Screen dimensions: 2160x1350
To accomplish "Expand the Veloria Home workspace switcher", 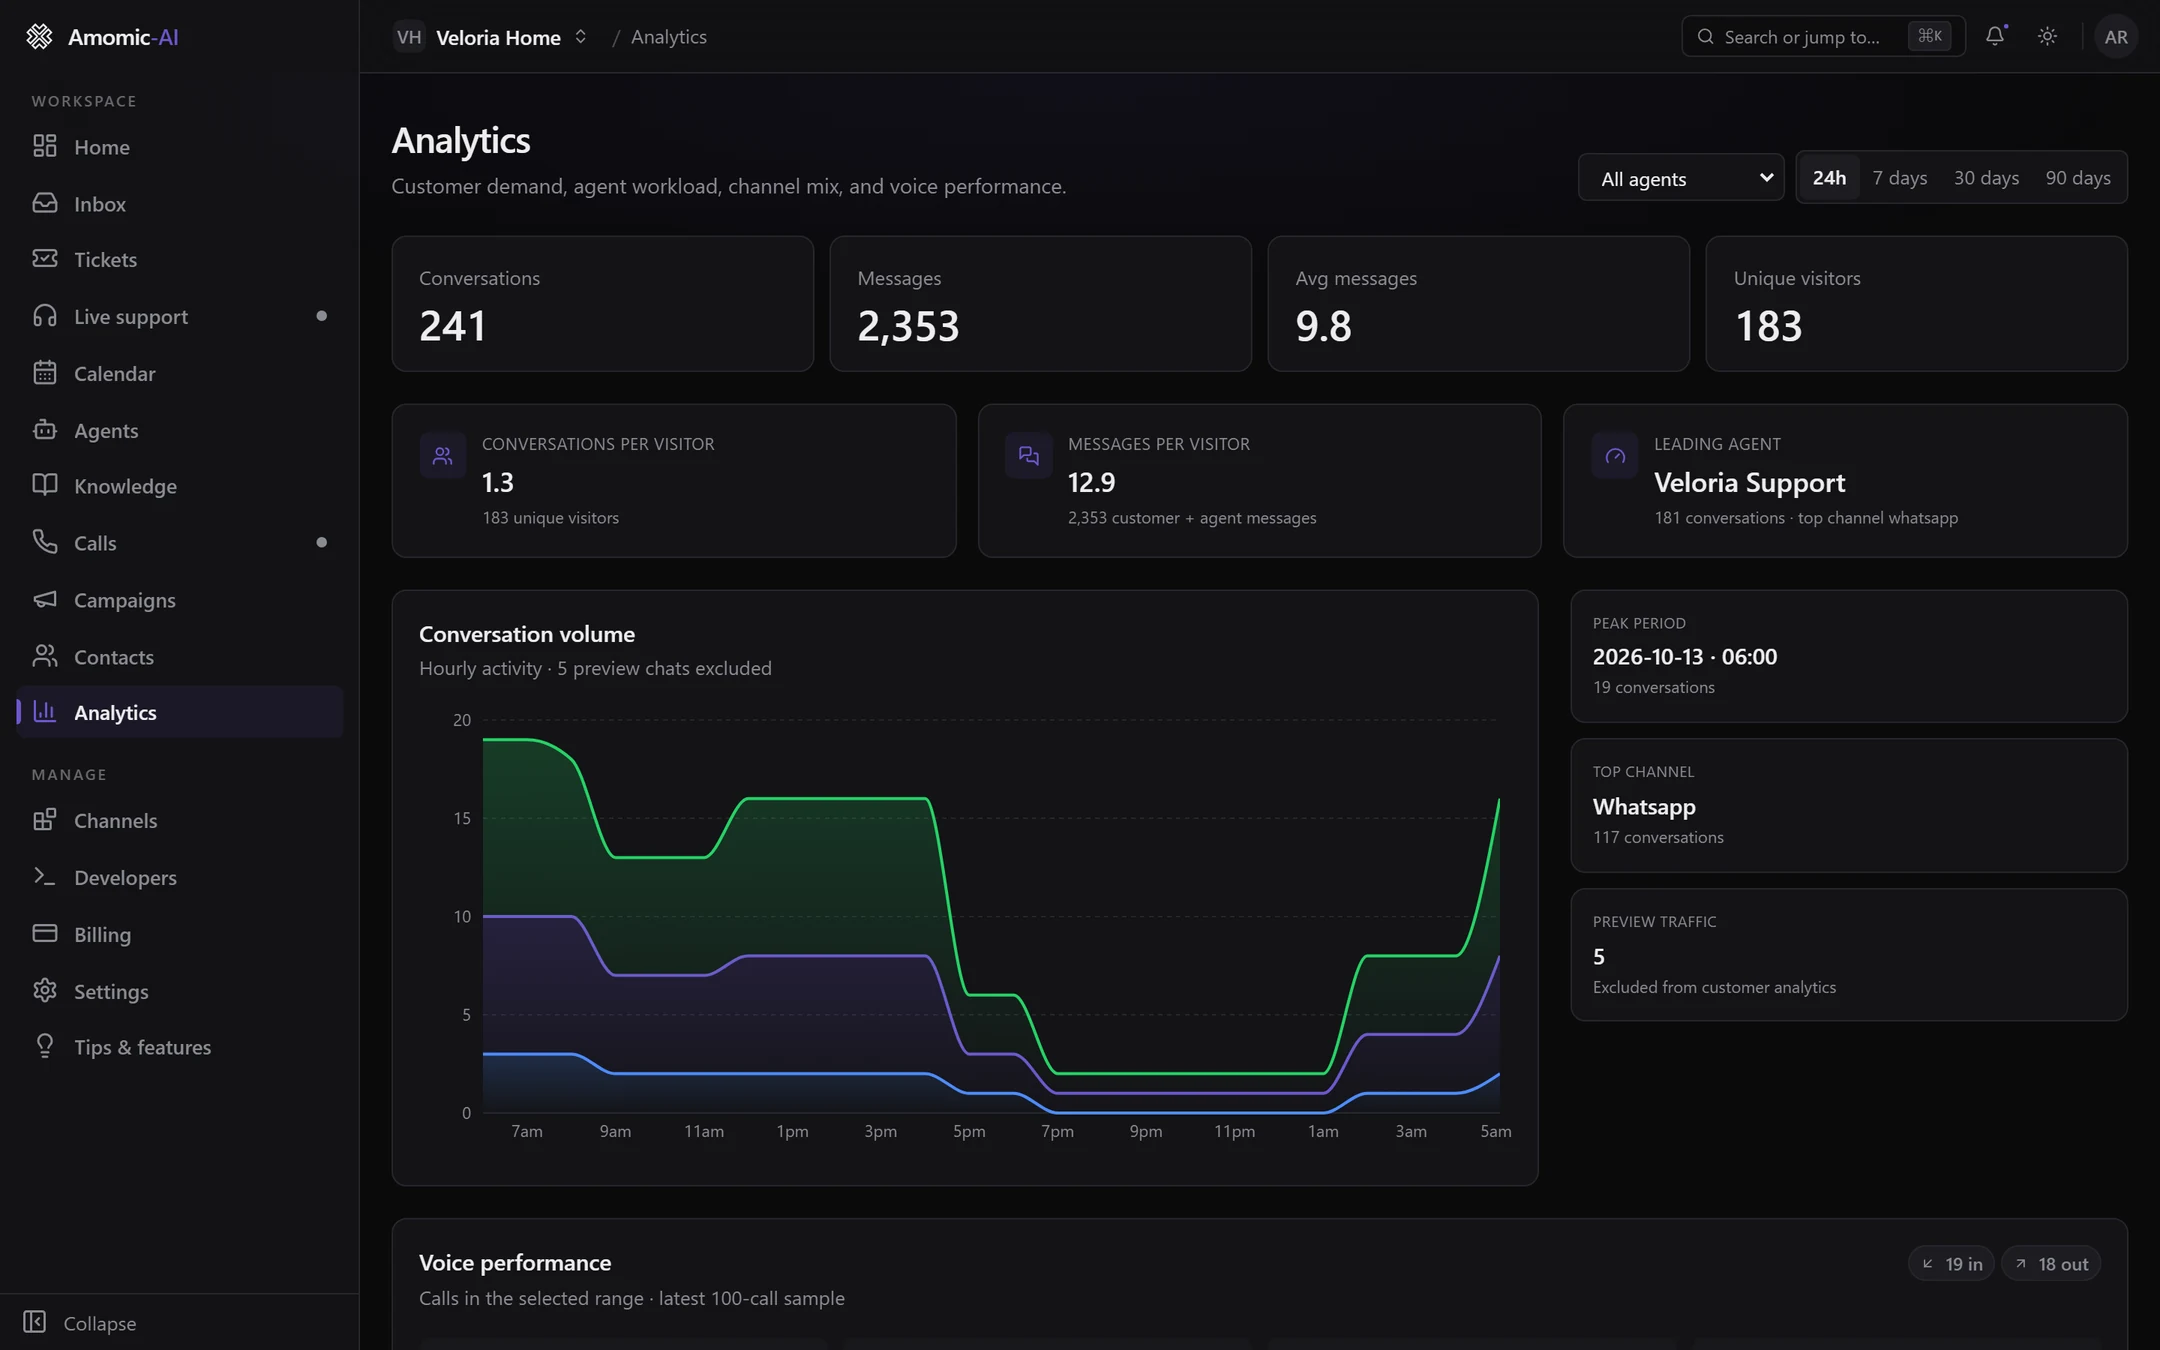I will coord(491,37).
